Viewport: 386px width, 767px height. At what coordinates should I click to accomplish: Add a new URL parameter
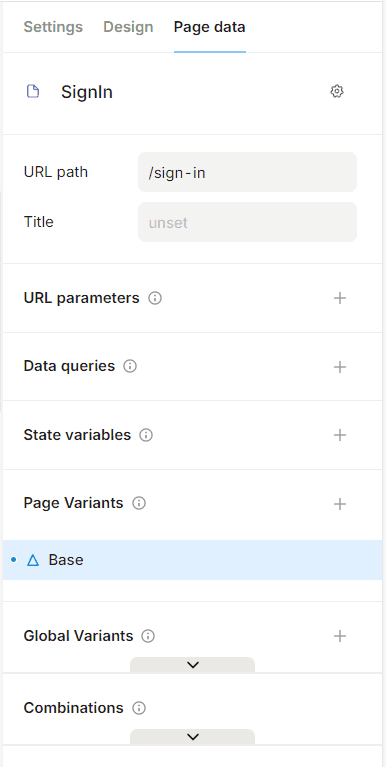point(340,298)
